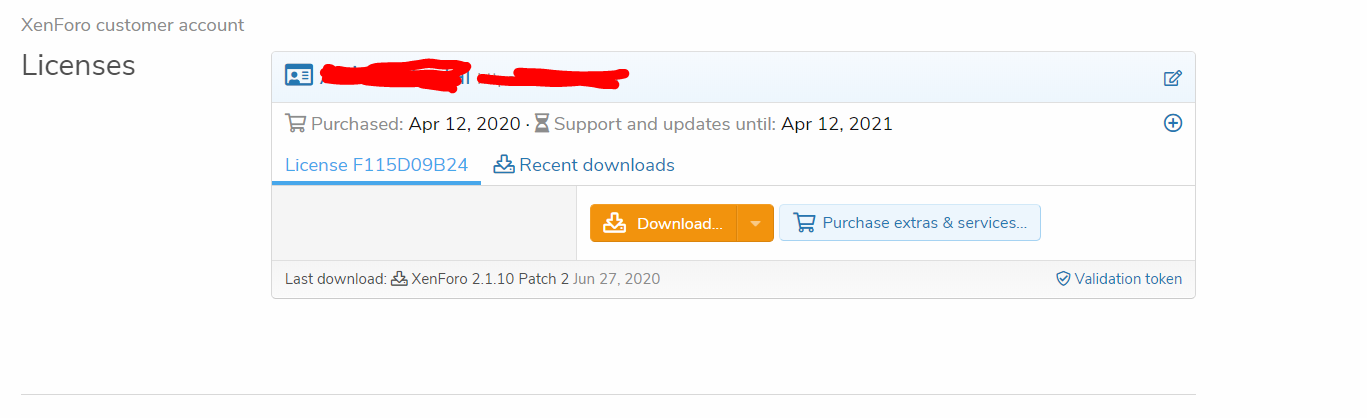The width and height of the screenshot is (1367, 418).
Task: Click the shield icon next to Validation token
Action: [x=1064, y=279]
